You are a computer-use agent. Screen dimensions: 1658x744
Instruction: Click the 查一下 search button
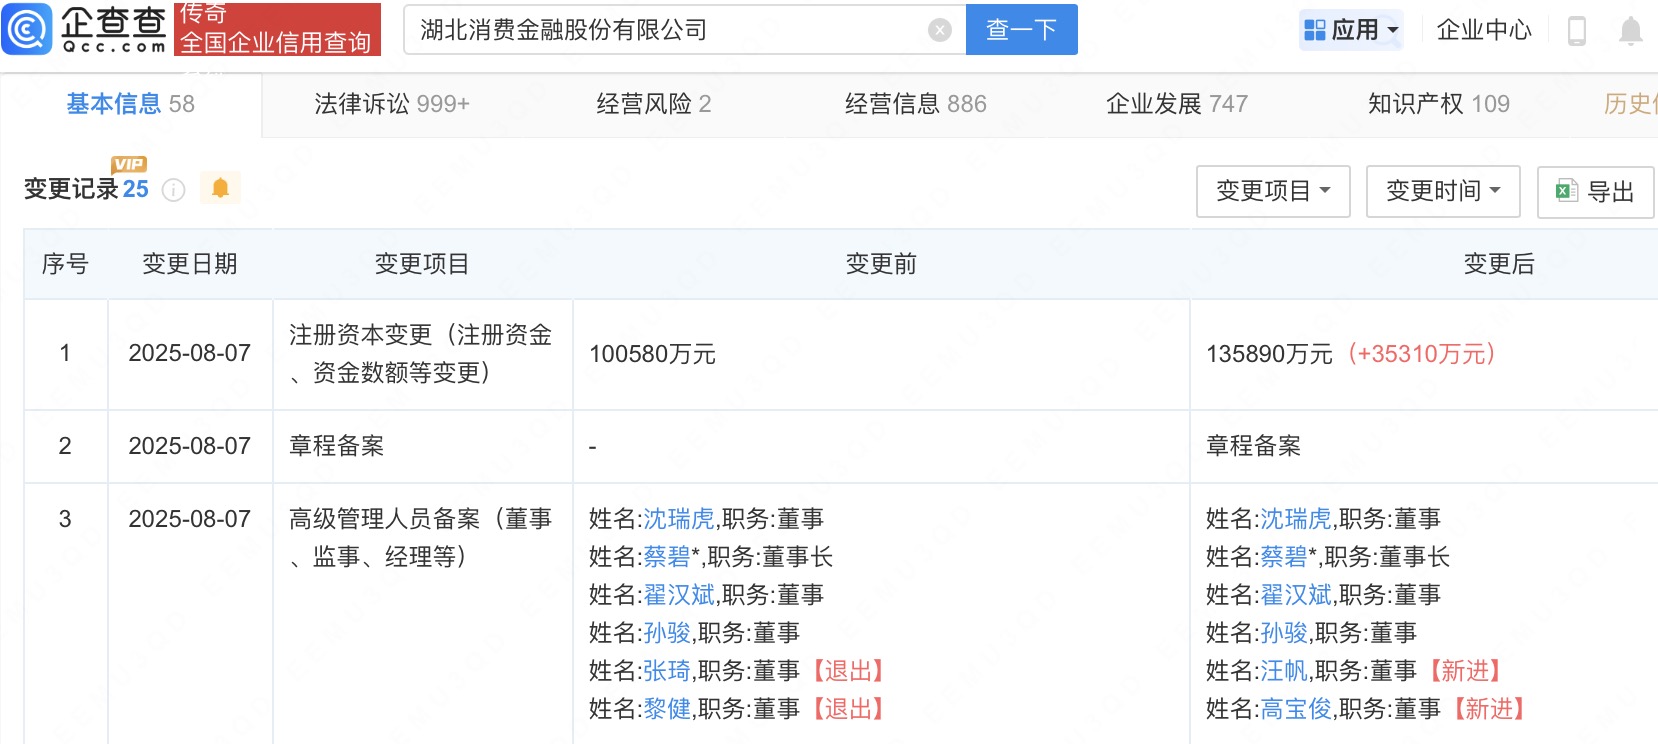1022,29
